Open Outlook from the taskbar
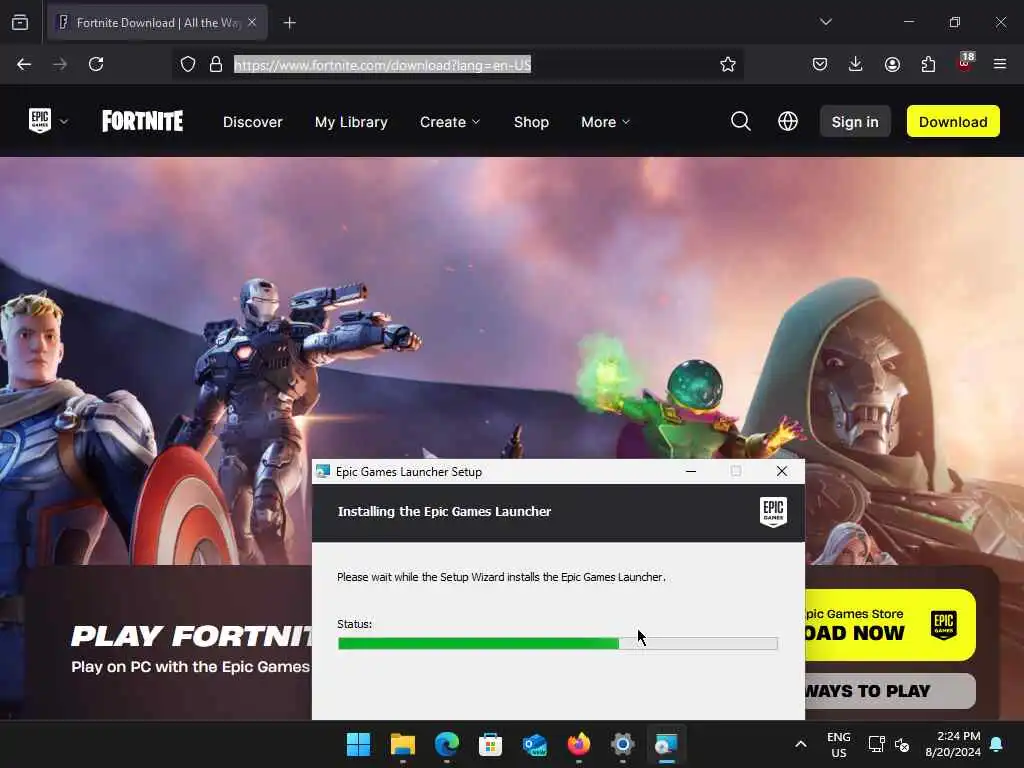1024x768 pixels. [535, 744]
